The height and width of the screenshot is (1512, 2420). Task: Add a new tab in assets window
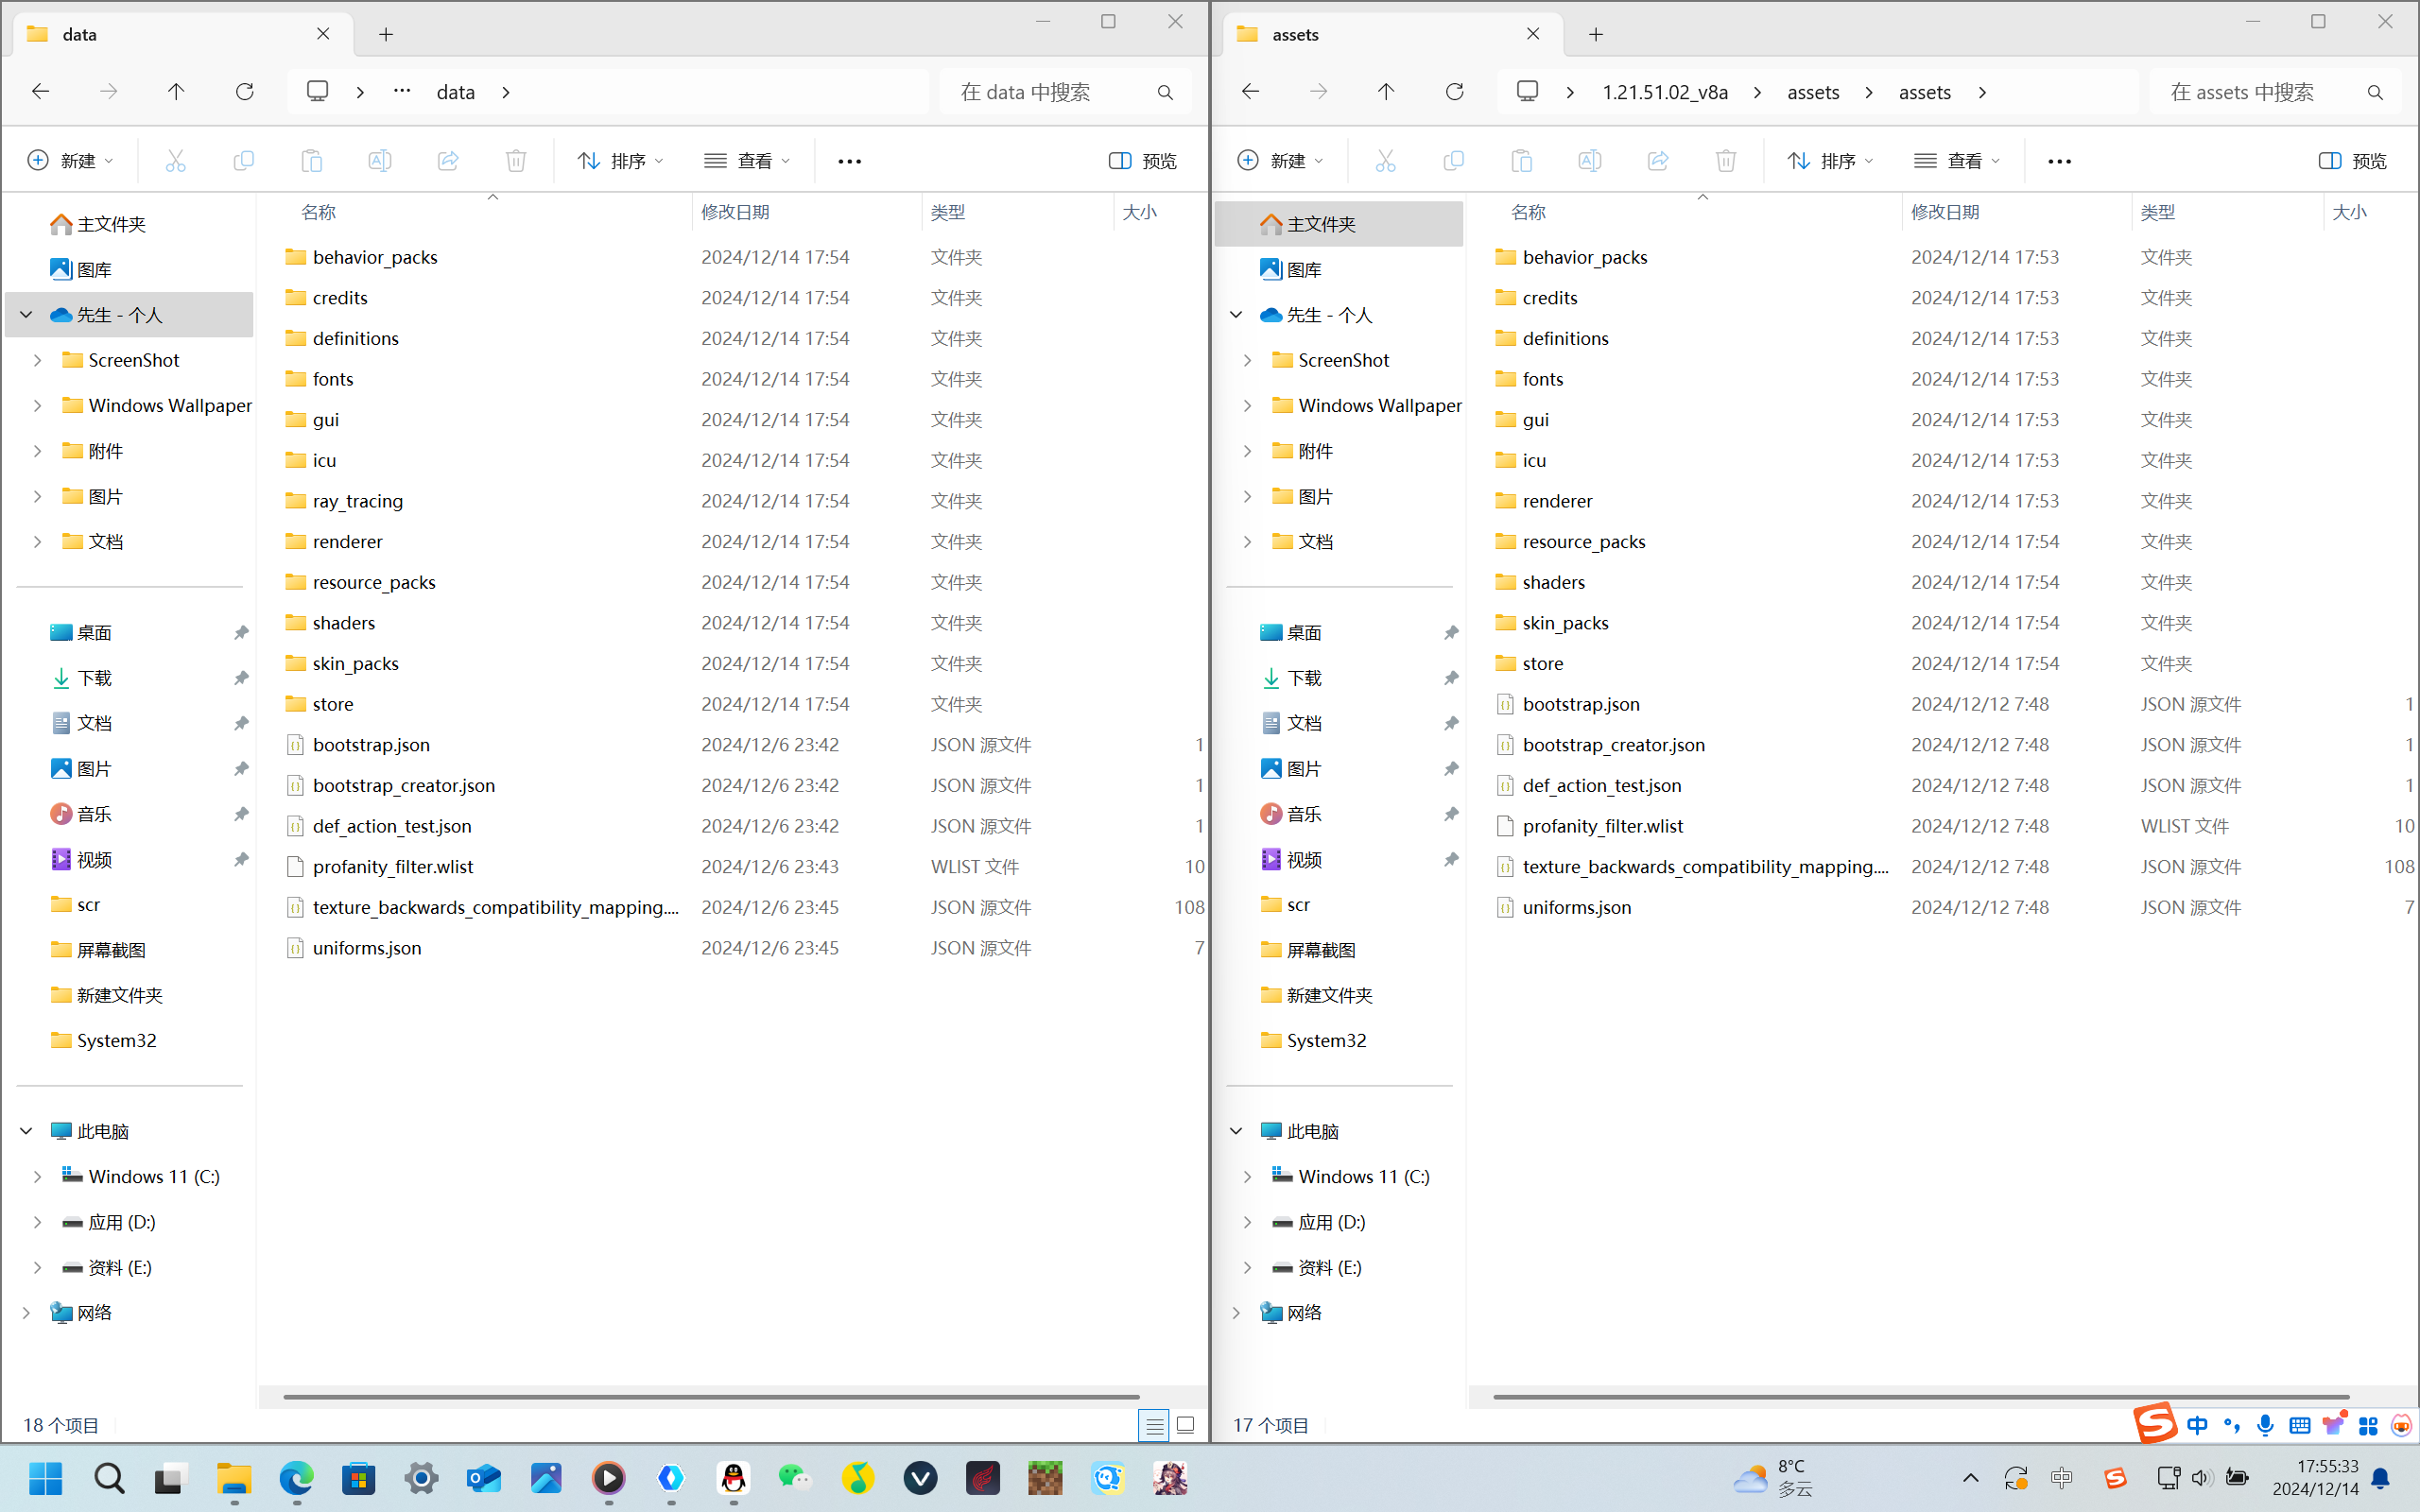pos(1596,34)
